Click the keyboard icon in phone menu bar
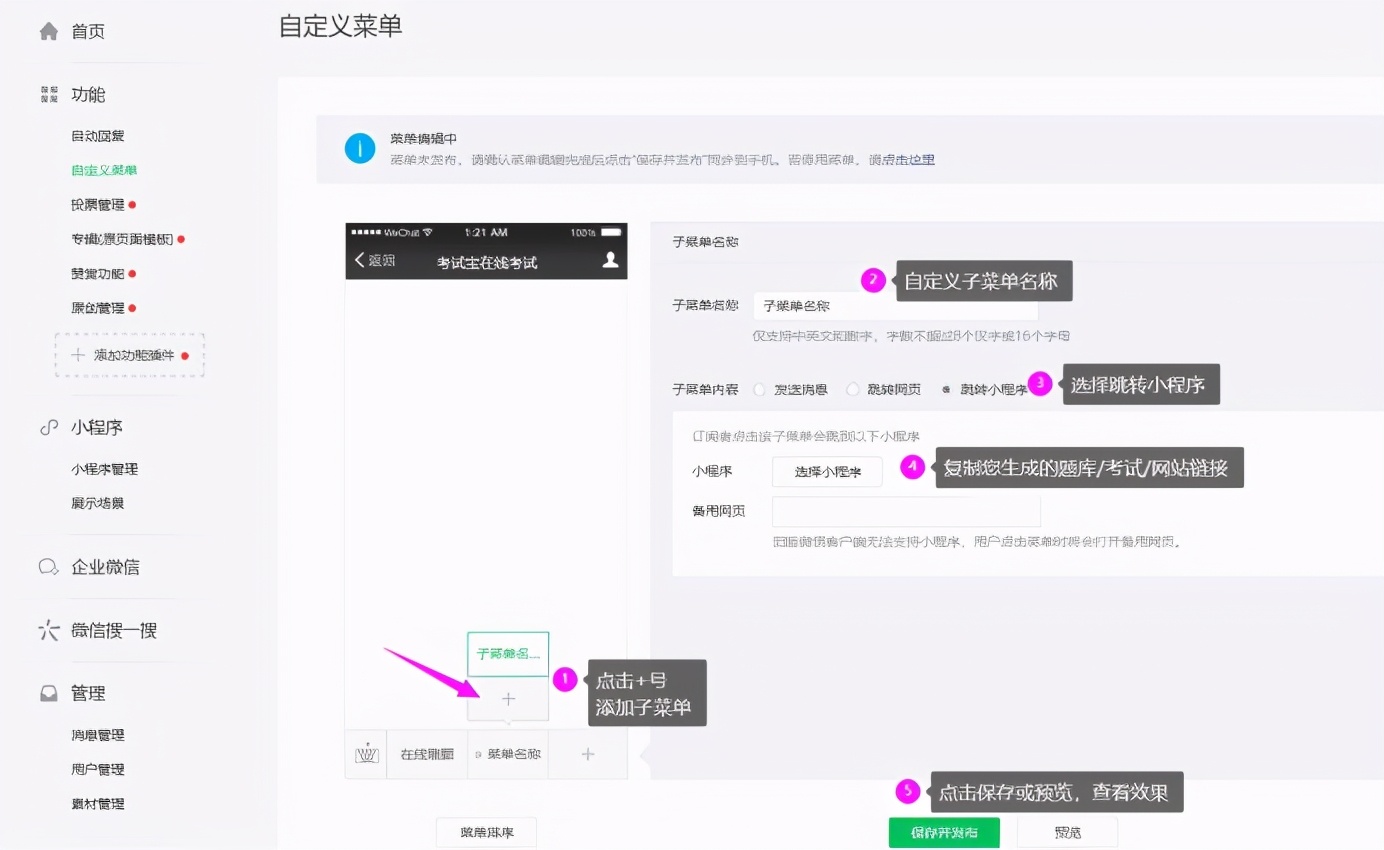Viewport: 1384px width, 850px height. pos(366,754)
